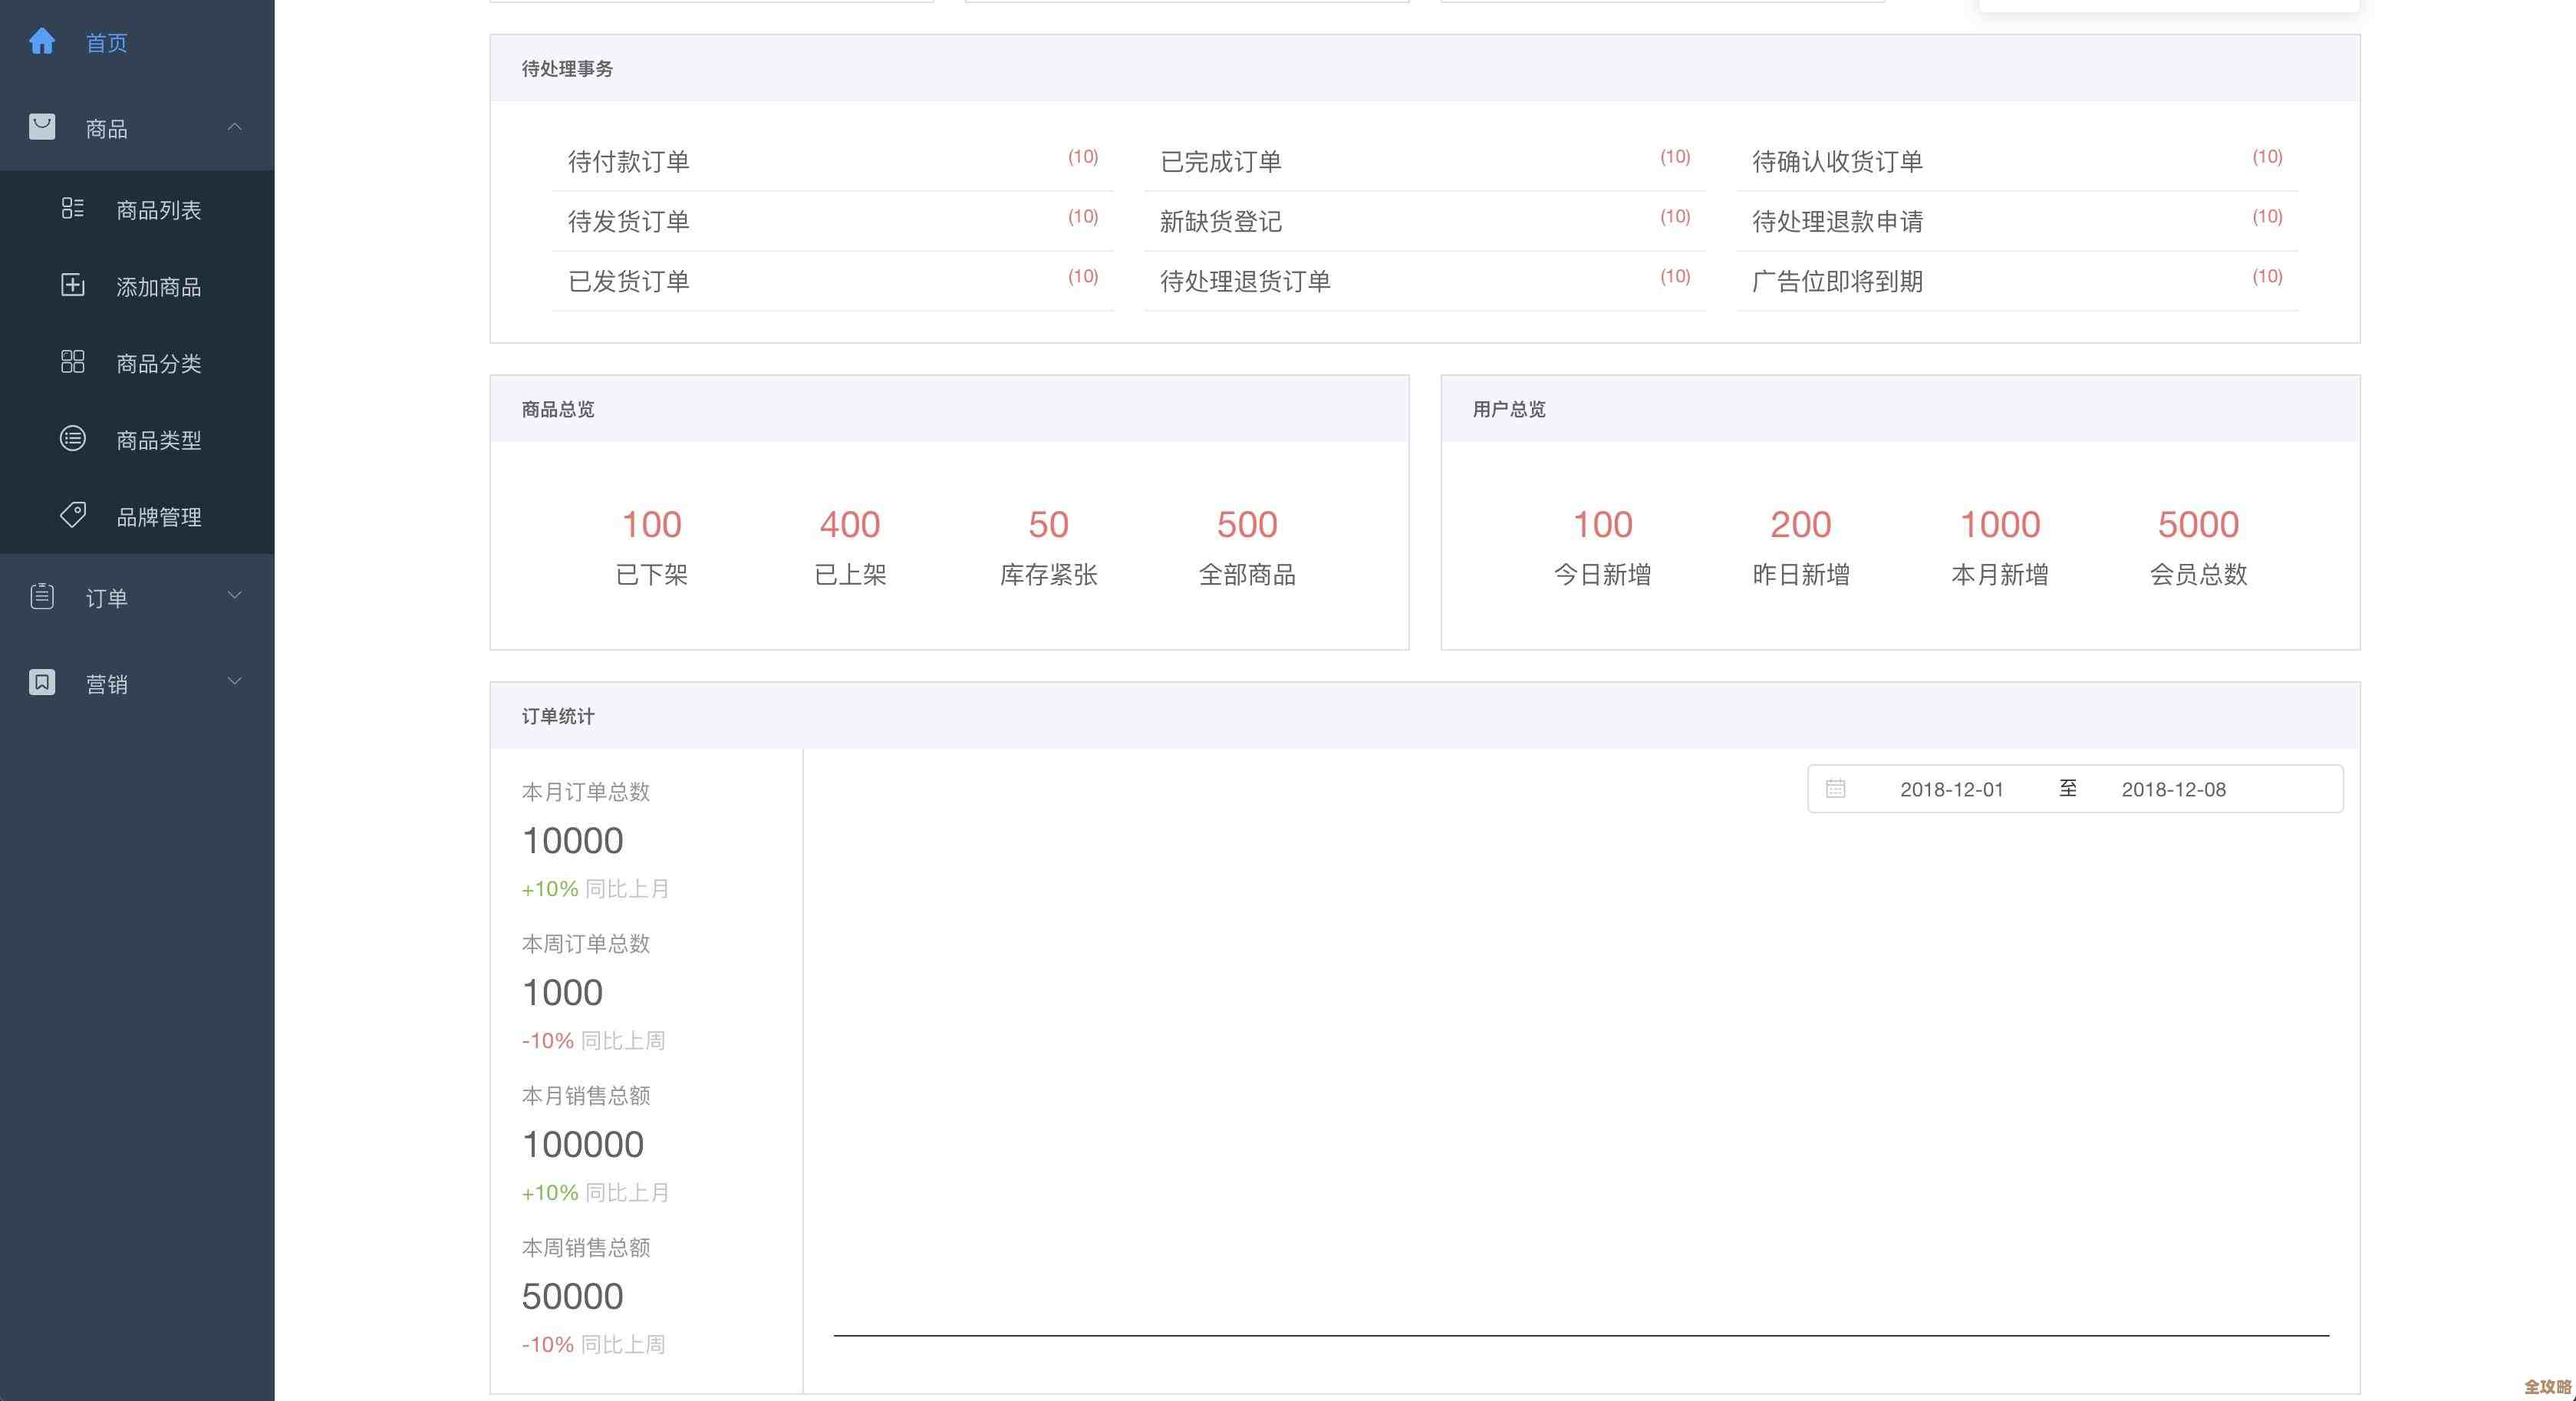
Task: Click the 添加商品 add-product icon
Action: coord(72,285)
